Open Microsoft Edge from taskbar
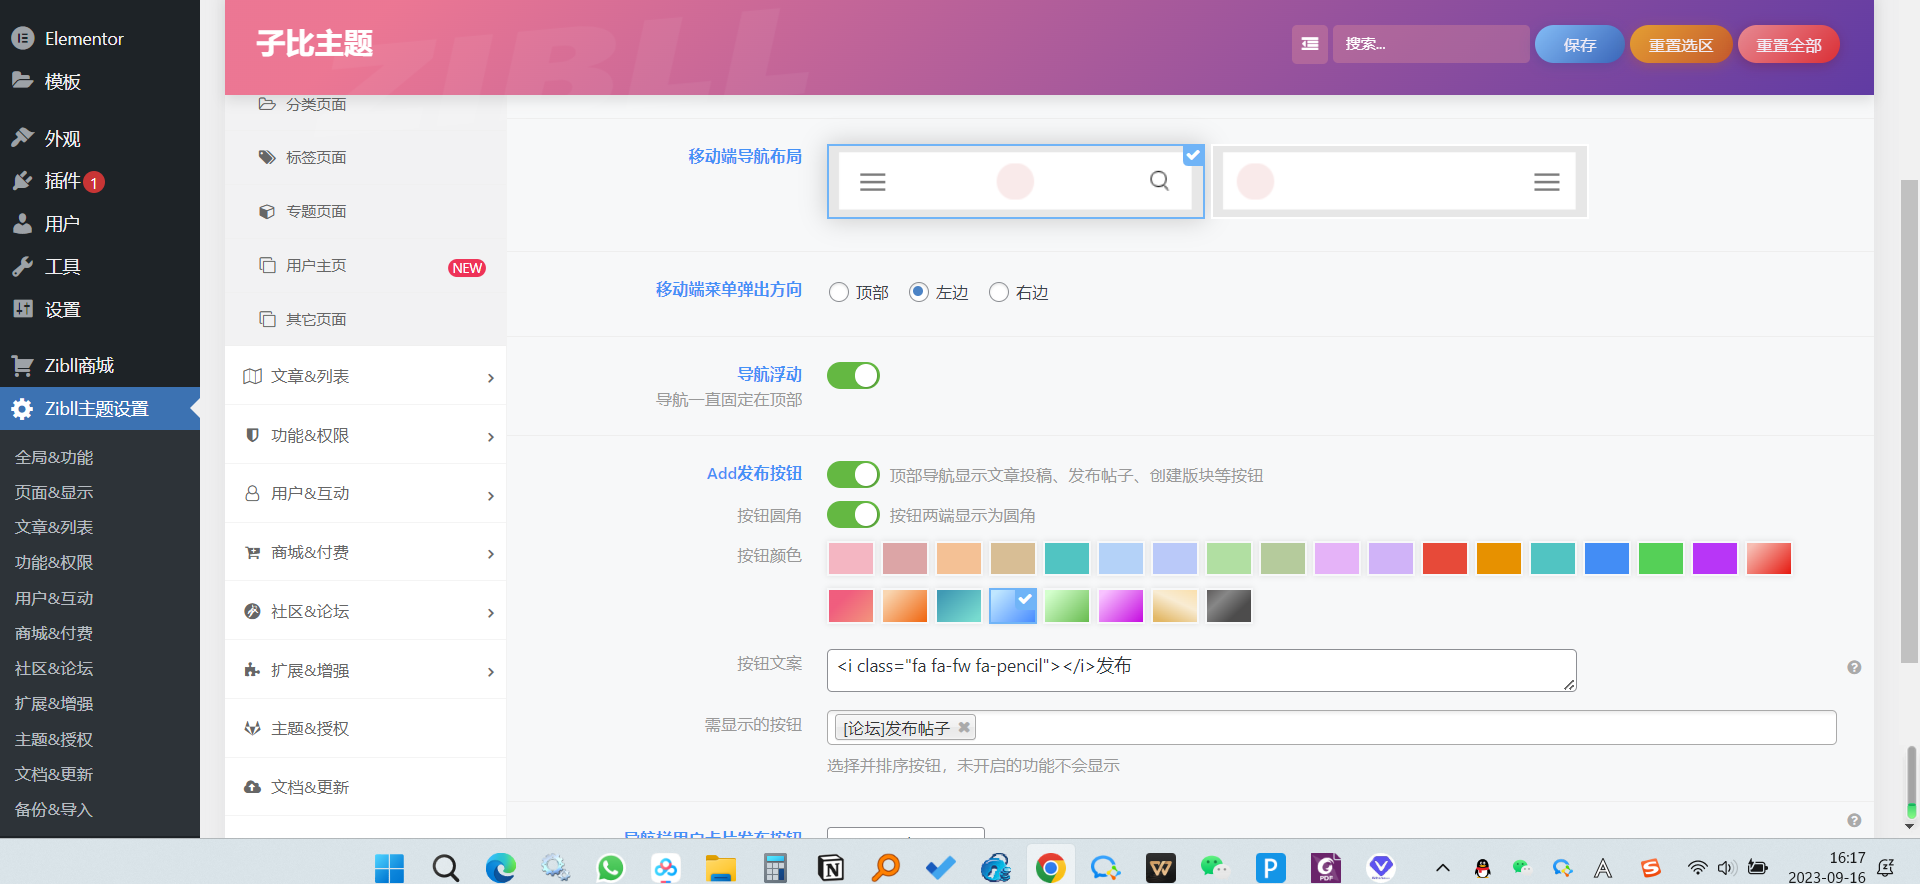The image size is (1920, 884). click(x=501, y=867)
